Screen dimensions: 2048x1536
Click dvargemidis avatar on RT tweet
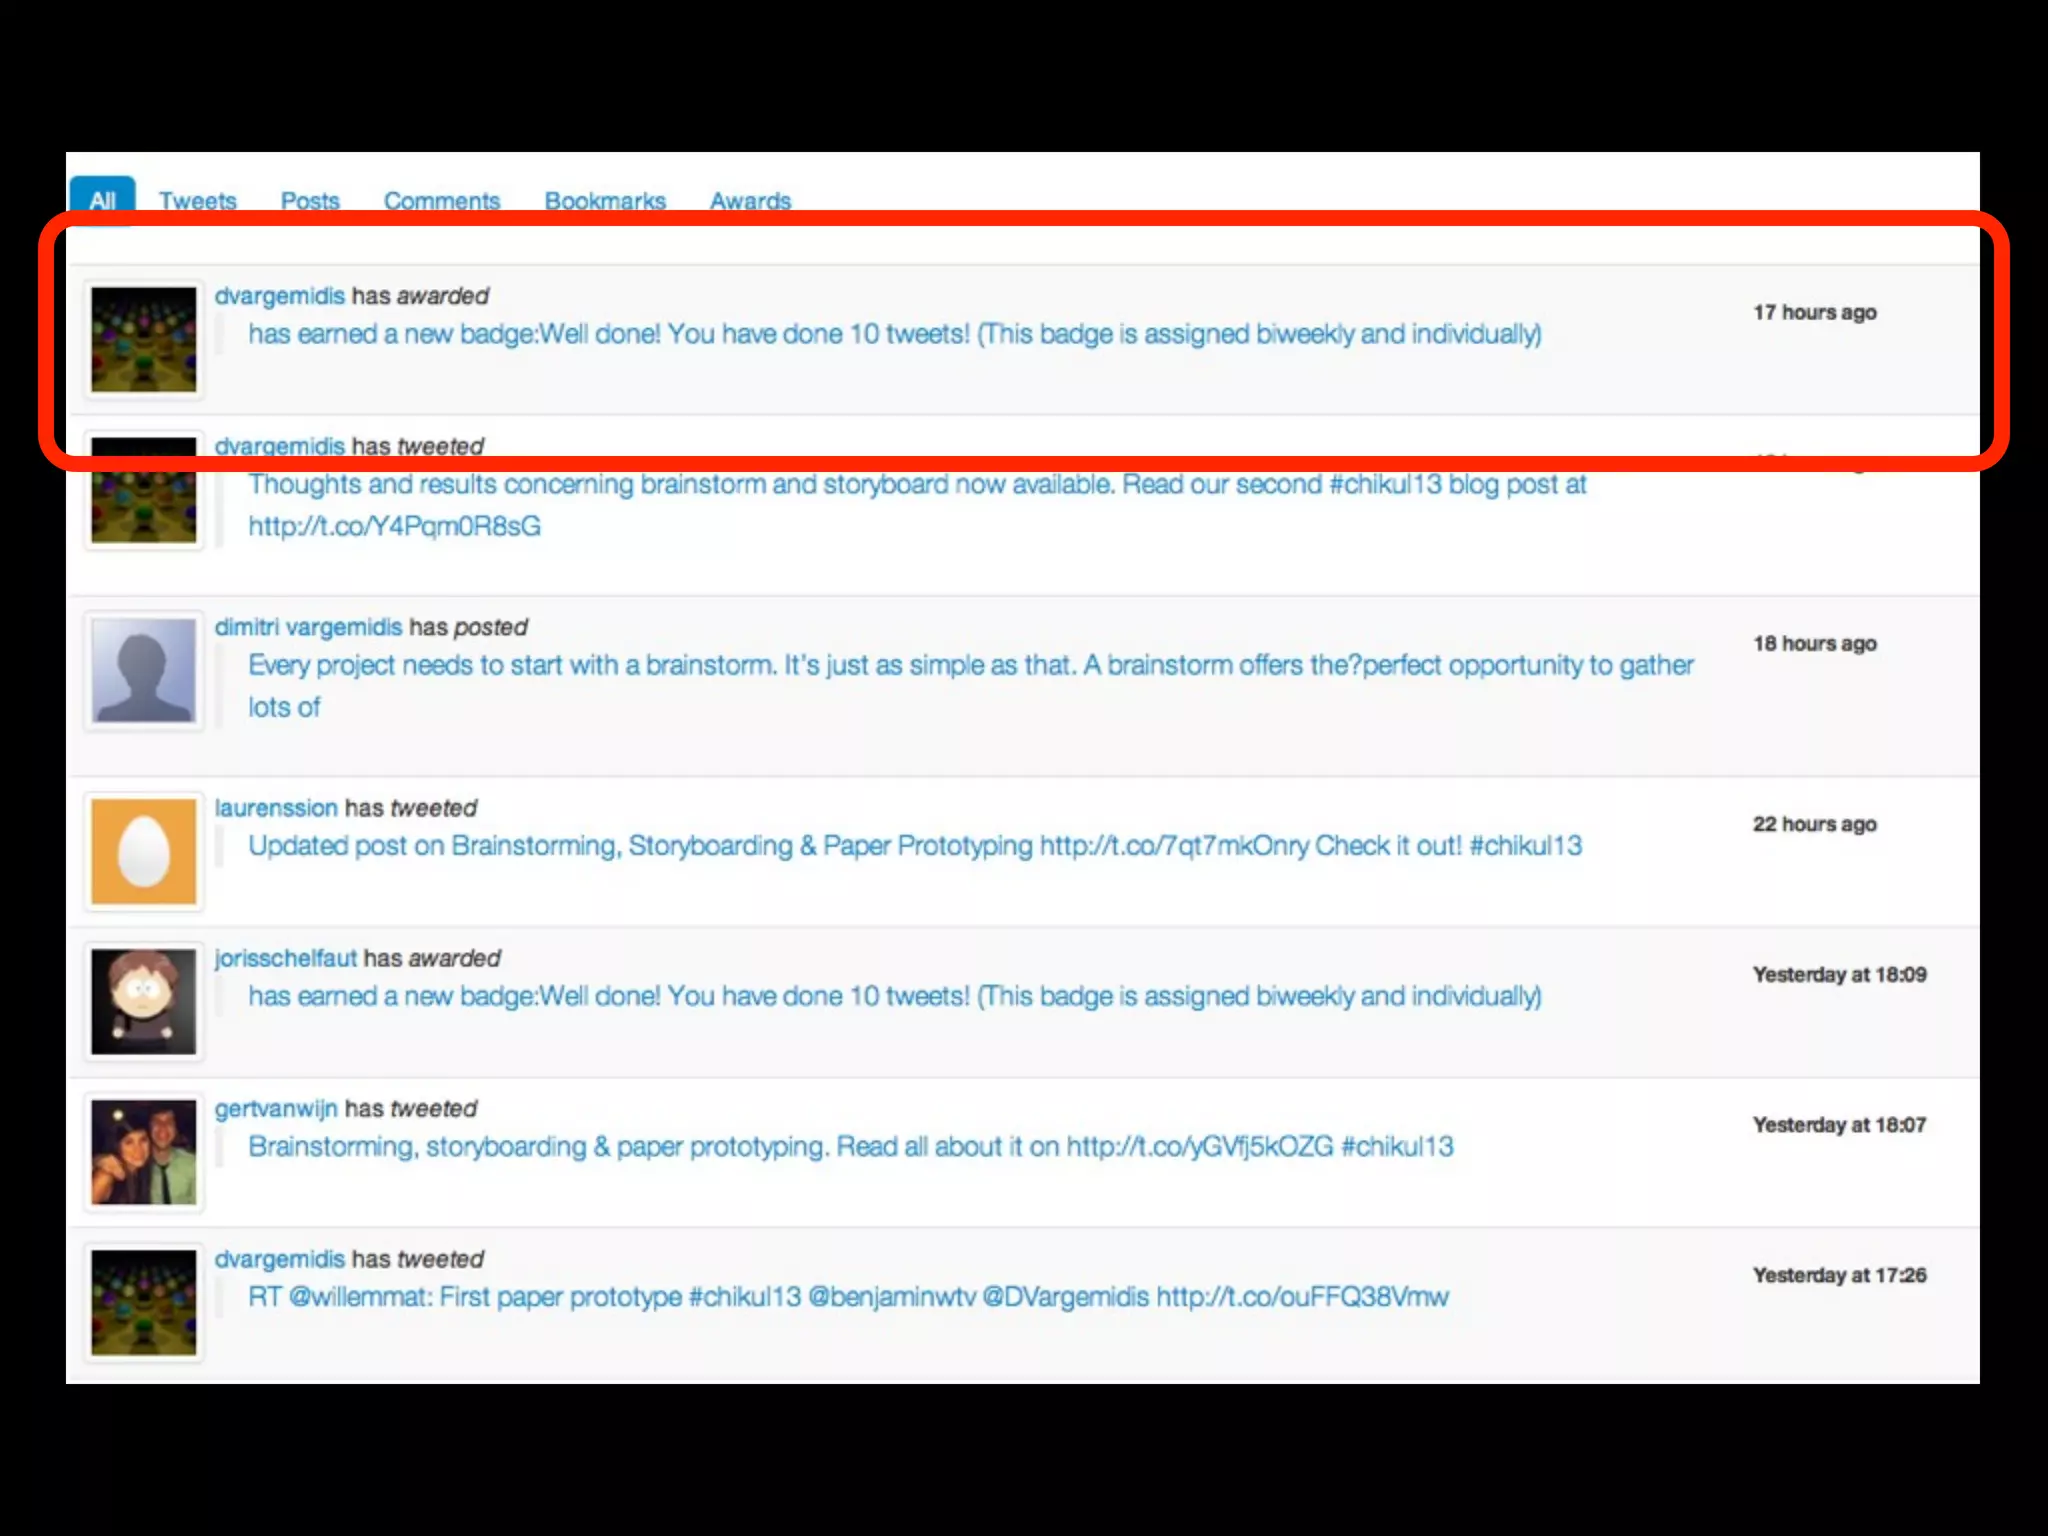point(144,1302)
